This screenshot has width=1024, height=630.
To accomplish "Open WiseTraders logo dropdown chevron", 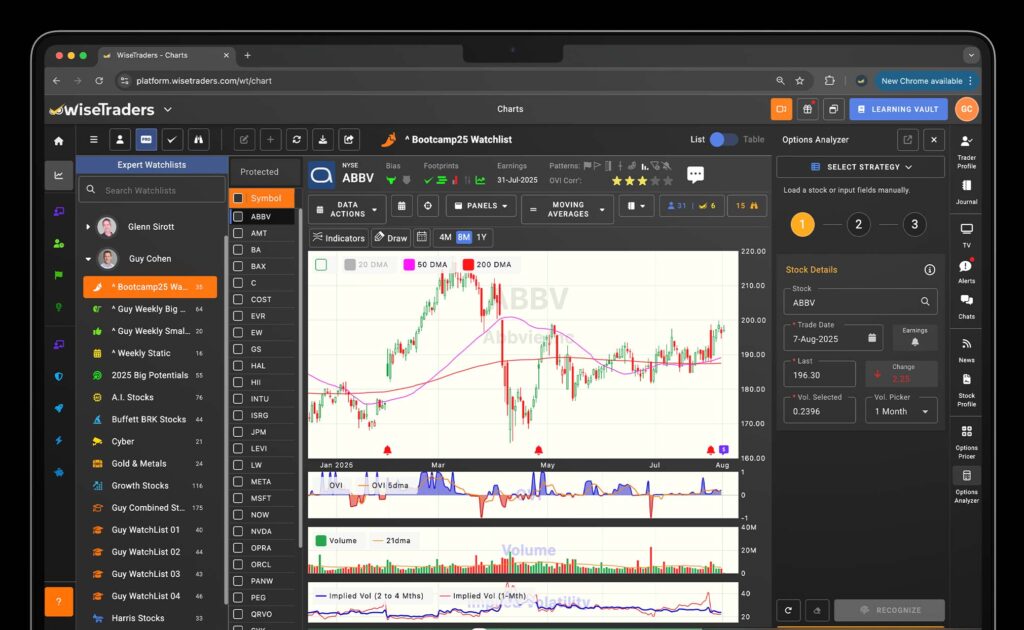I will point(168,110).
